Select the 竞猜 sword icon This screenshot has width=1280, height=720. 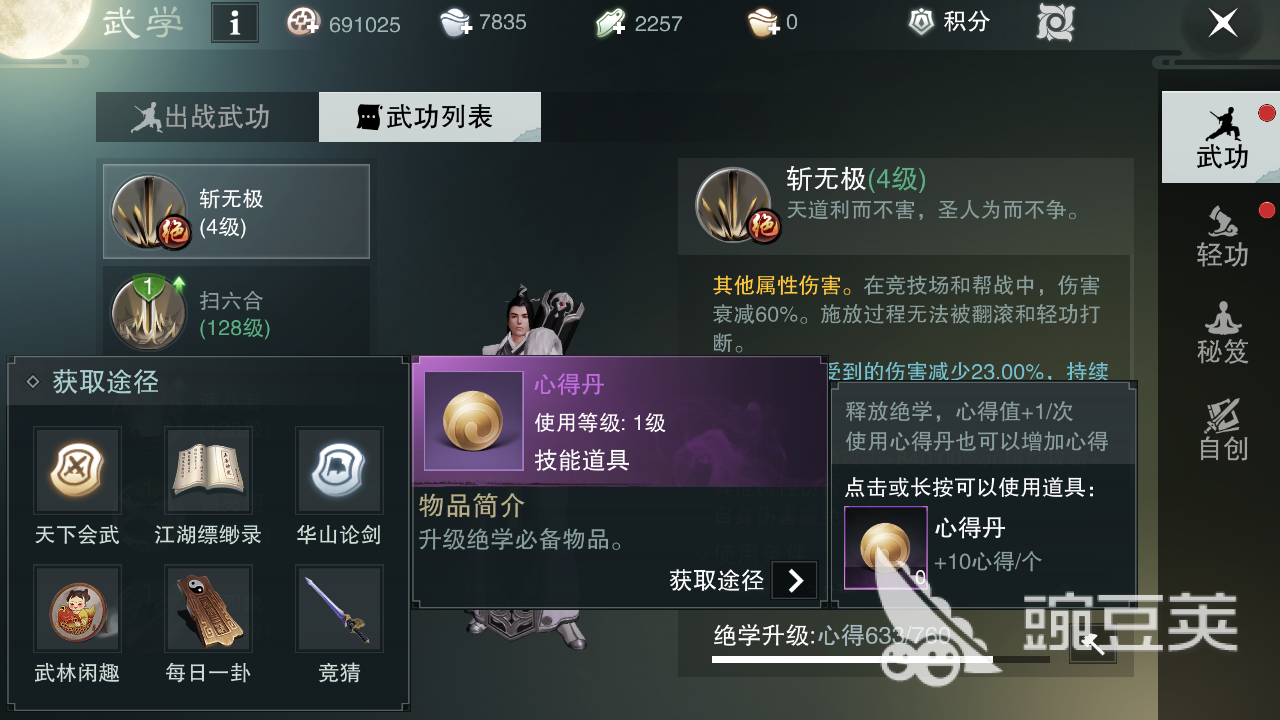click(x=339, y=608)
